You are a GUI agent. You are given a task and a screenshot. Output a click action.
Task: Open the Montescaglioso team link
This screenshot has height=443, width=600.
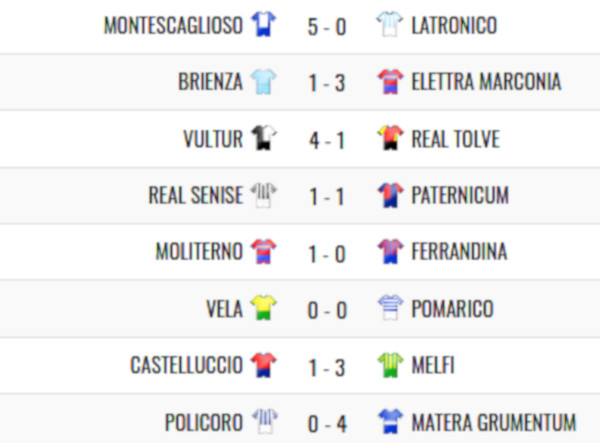[x=173, y=26]
